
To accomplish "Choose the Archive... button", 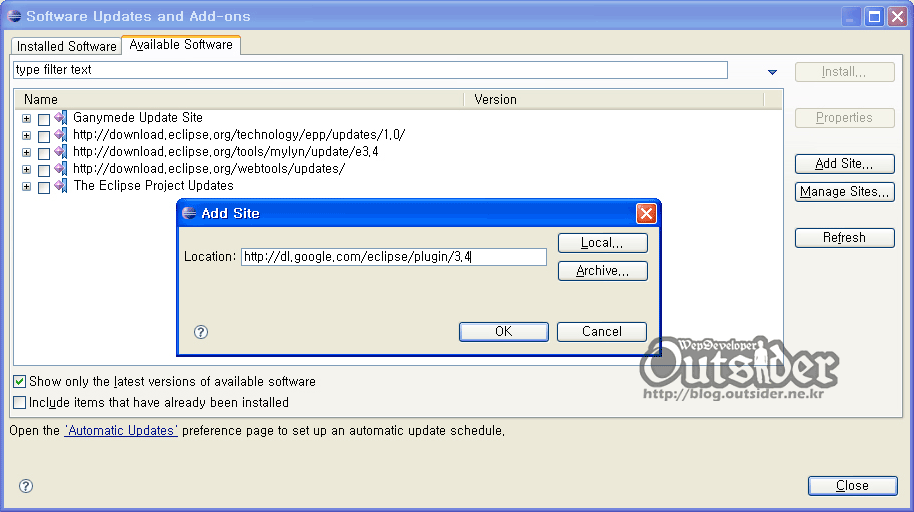I will [603, 271].
